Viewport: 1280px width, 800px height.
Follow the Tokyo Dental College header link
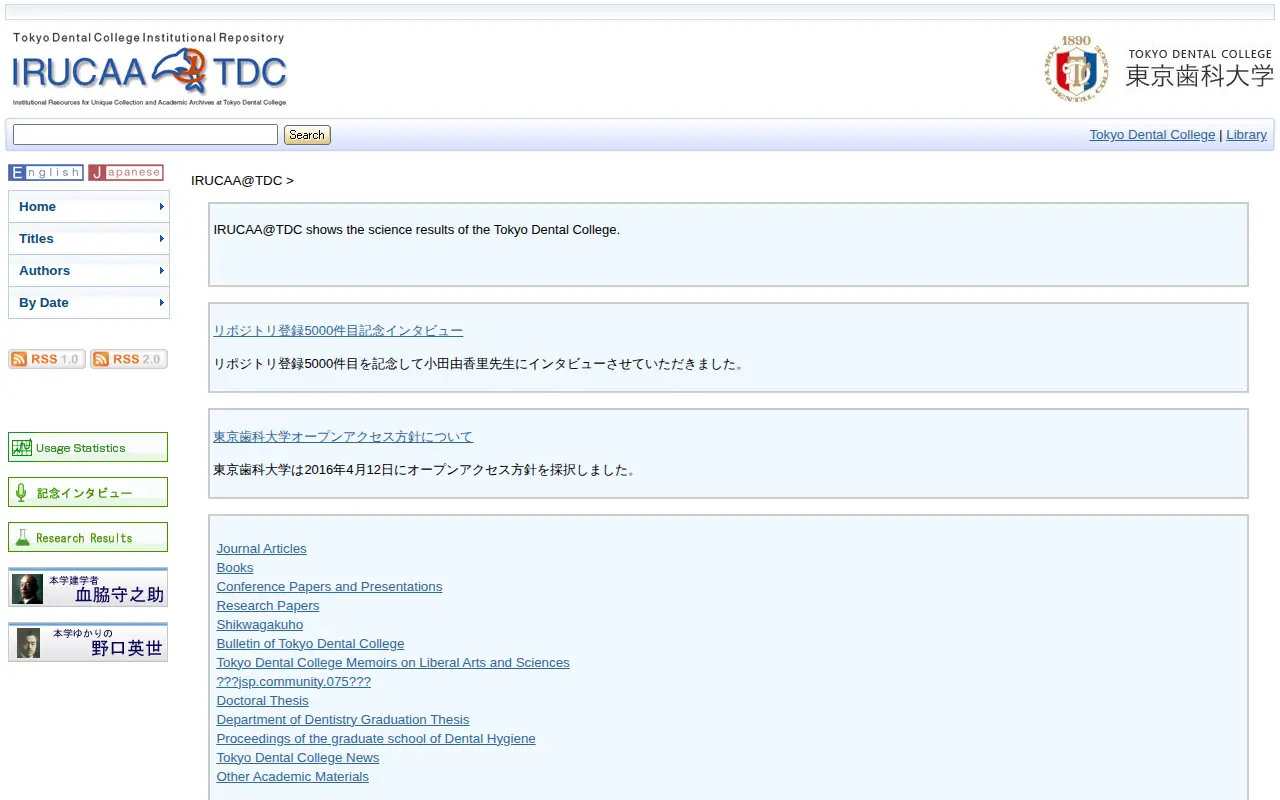(x=1152, y=135)
